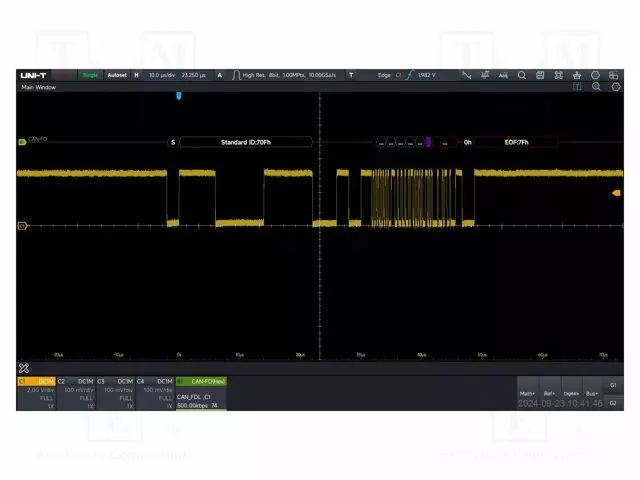This screenshot has width=640, height=480.
Task: Click the crossed tools icon below waveform
Action: click(24, 368)
